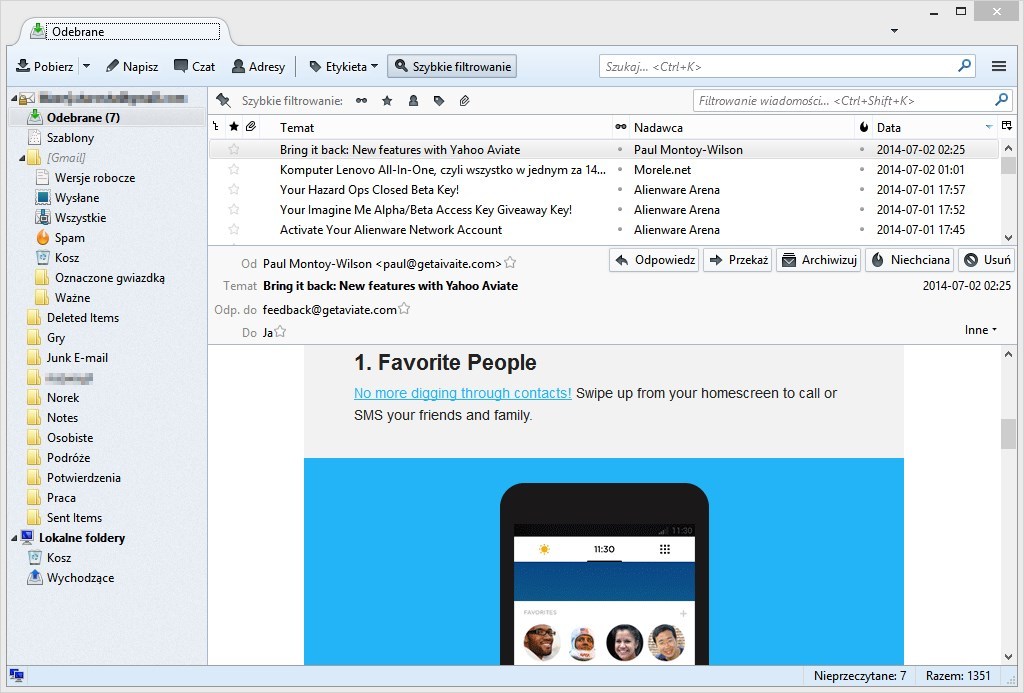Select the Alienware Network Account message
The width and height of the screenshot is (1024, 693).
(x=603, y=230)
